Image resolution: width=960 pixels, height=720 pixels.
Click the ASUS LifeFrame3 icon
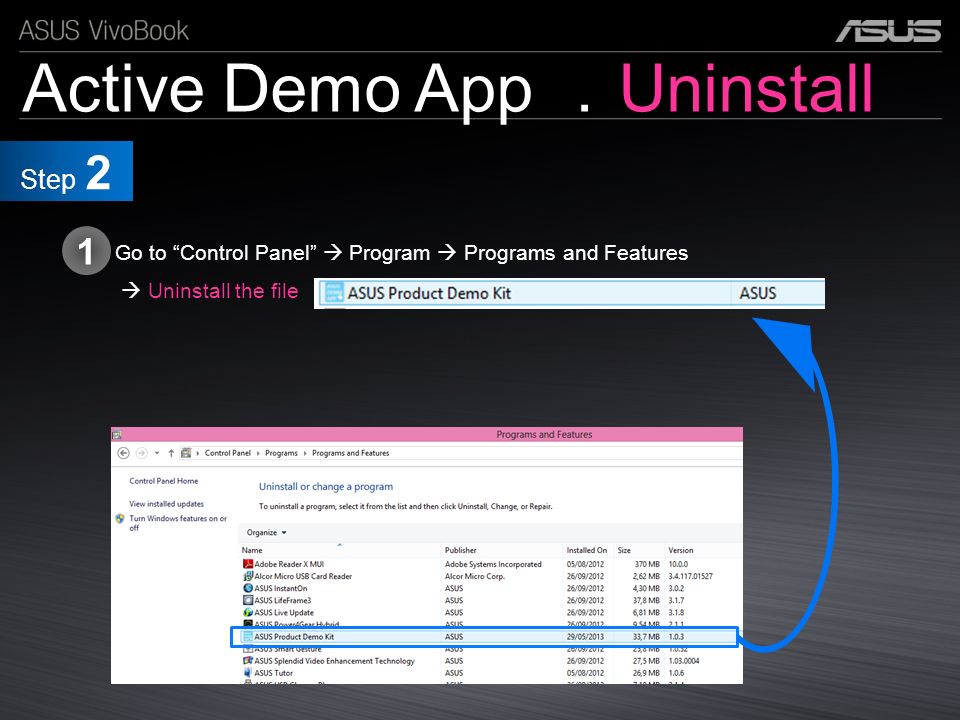coord(247,601)
